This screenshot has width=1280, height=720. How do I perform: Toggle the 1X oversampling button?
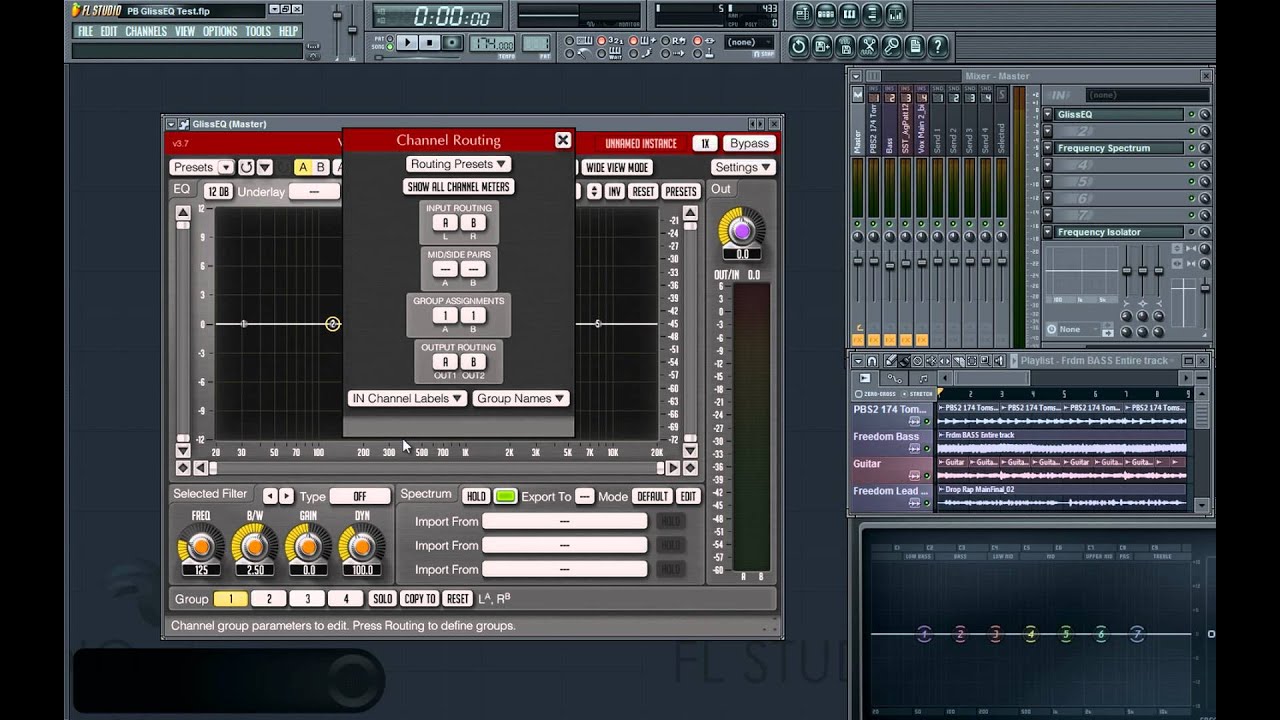pos(705,143)
